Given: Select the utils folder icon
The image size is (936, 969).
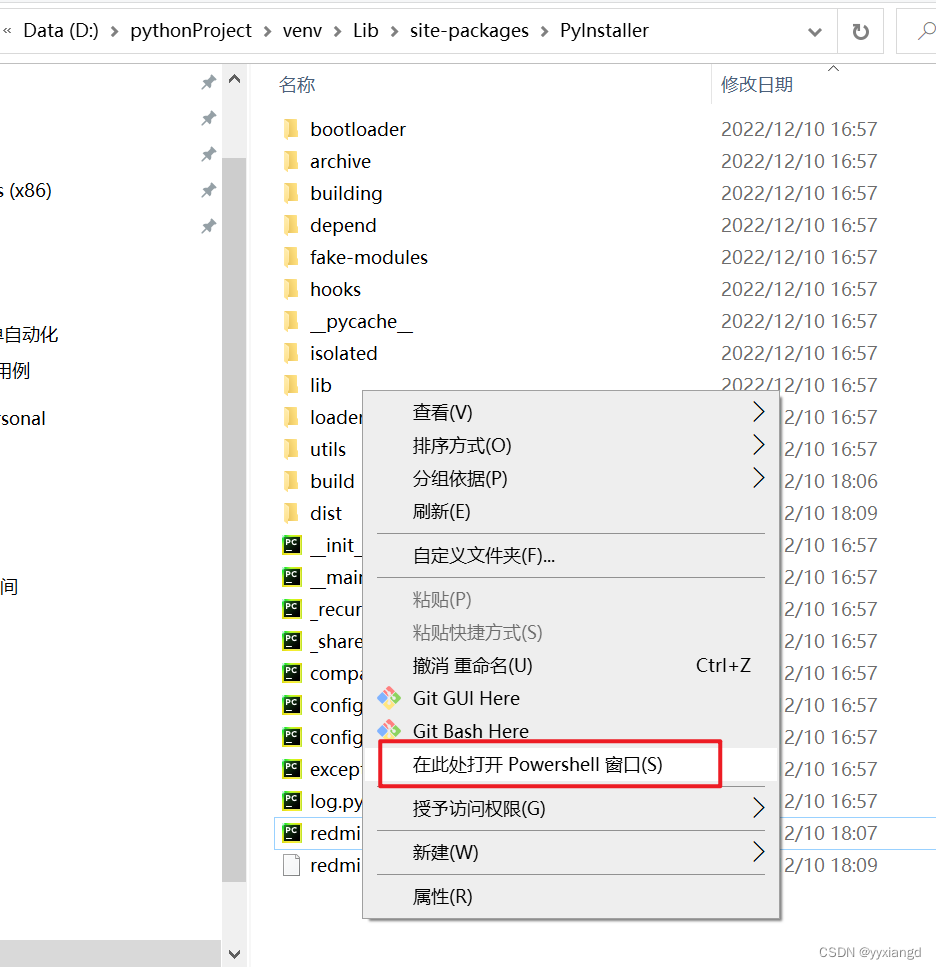Looking at the screenshot, I should click(291, 449).
